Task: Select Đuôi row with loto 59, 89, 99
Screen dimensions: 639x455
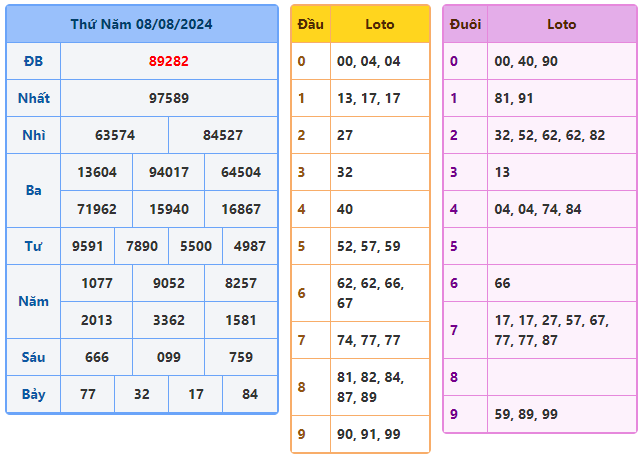Action: click(561, 414)
